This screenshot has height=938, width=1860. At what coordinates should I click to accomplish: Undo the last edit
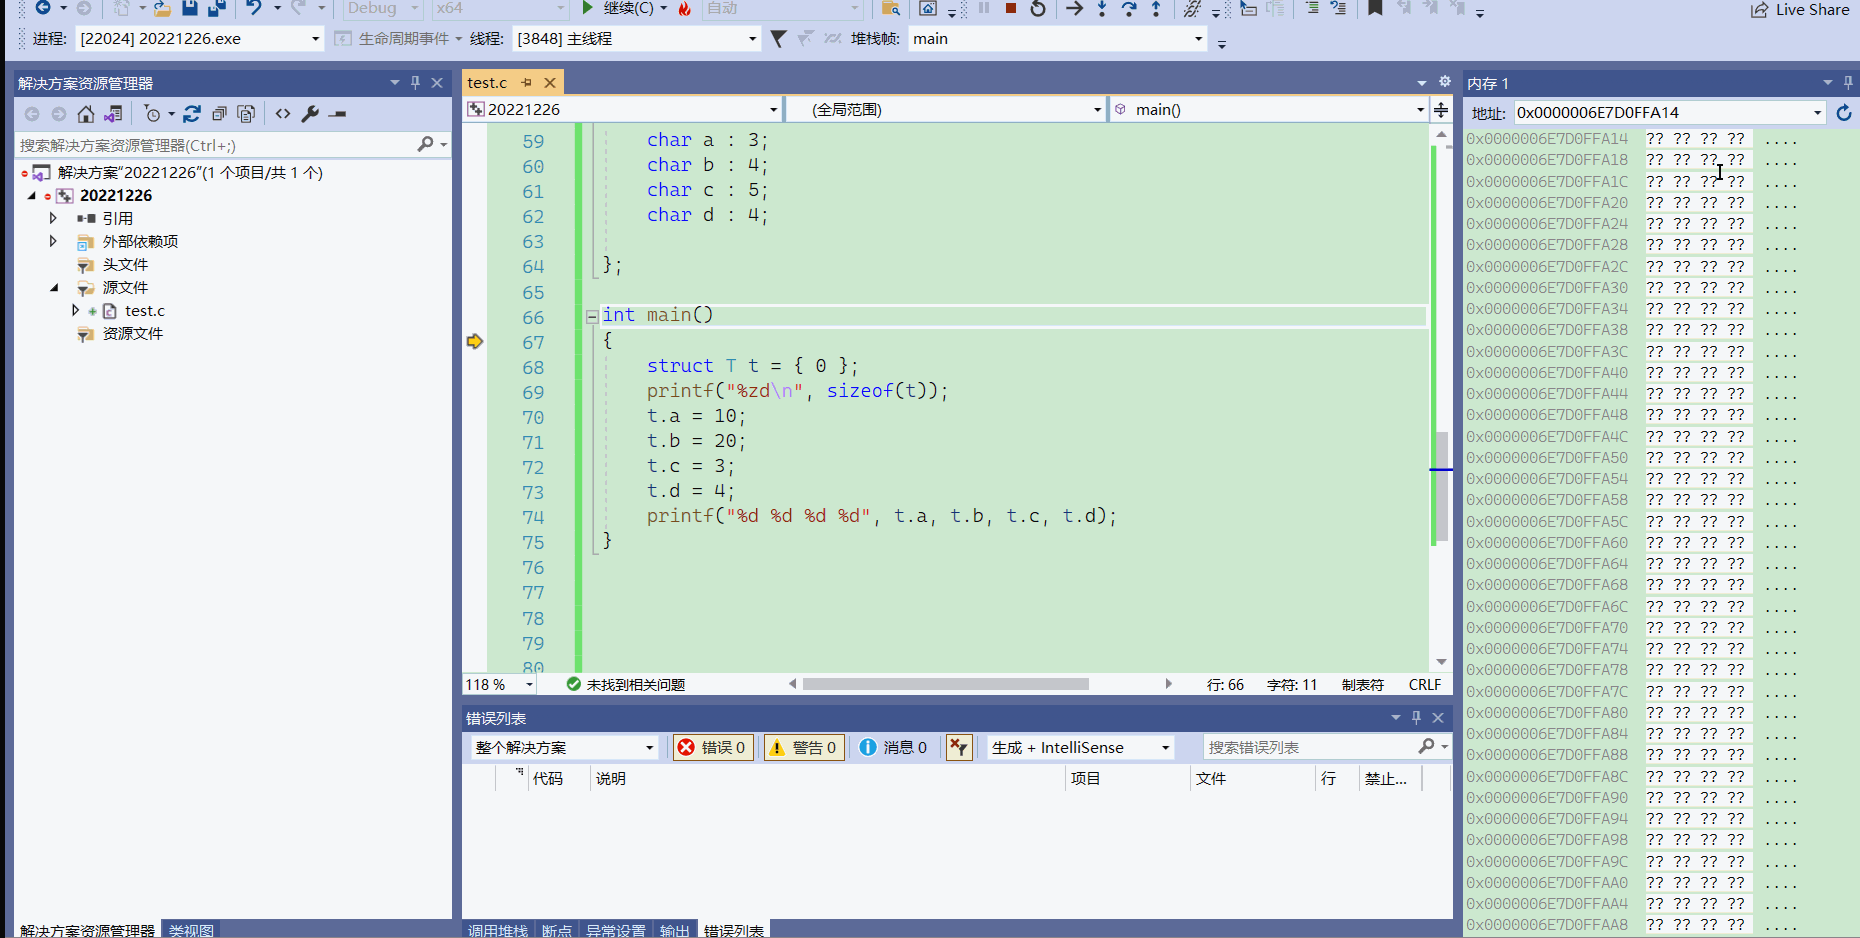click(253, 8)
